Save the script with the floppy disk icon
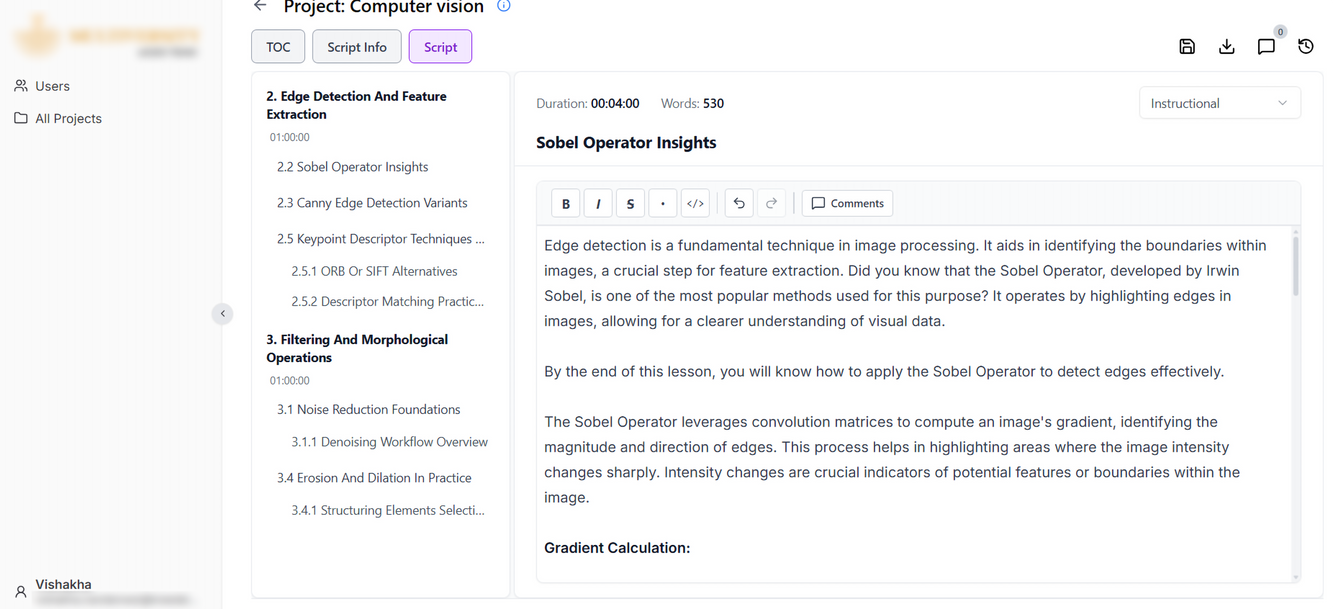Viewport: 1333px width, 609px height. pos(1187,46)
